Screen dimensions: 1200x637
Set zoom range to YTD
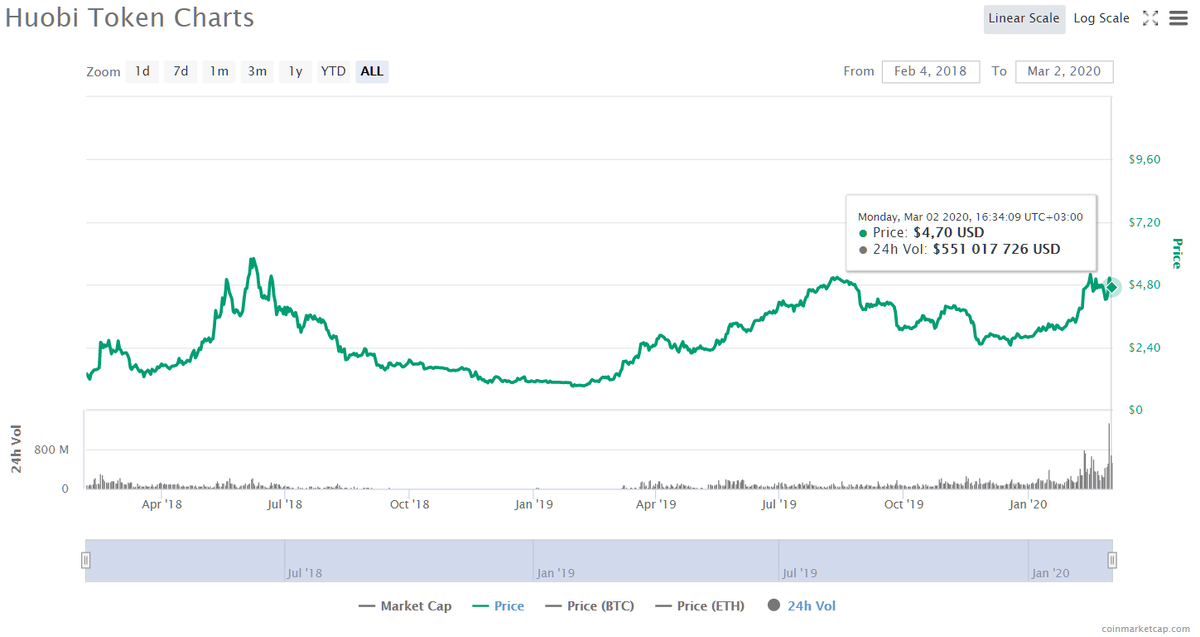[333, 71]
